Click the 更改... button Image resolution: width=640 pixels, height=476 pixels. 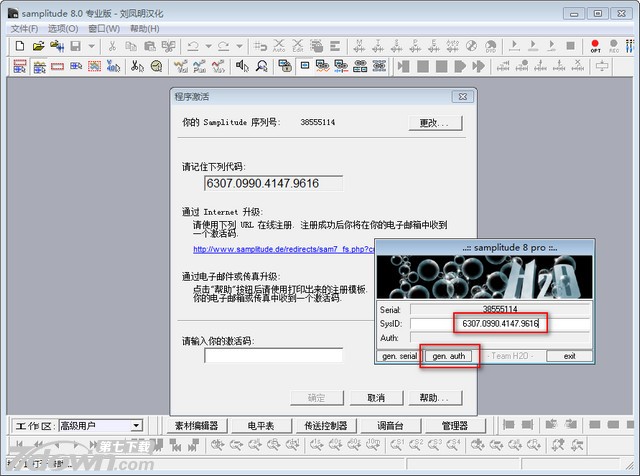435,123
